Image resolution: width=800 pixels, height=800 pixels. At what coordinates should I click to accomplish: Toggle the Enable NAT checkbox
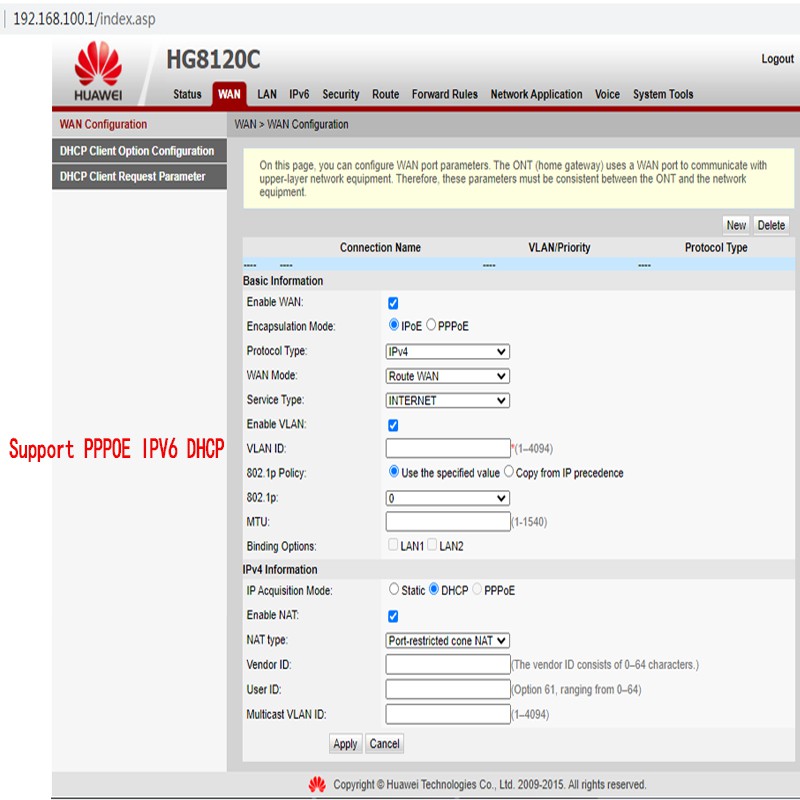(393, 616)
